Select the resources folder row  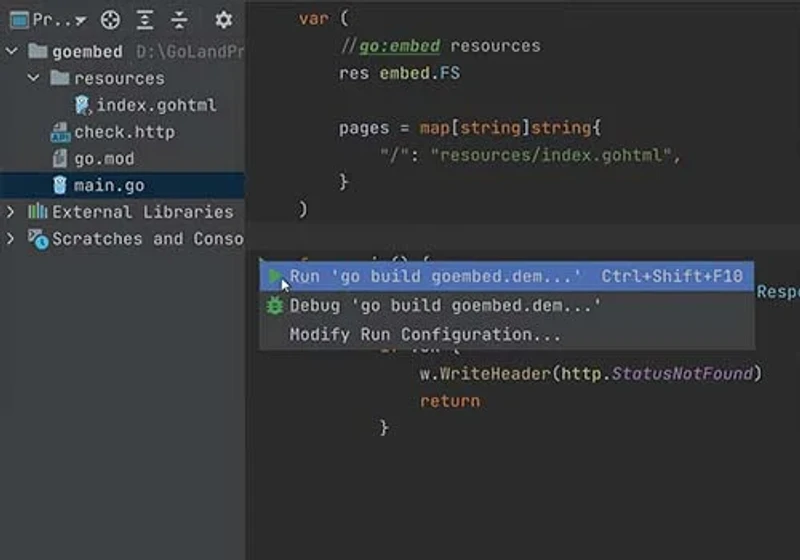tap(122, 78)
